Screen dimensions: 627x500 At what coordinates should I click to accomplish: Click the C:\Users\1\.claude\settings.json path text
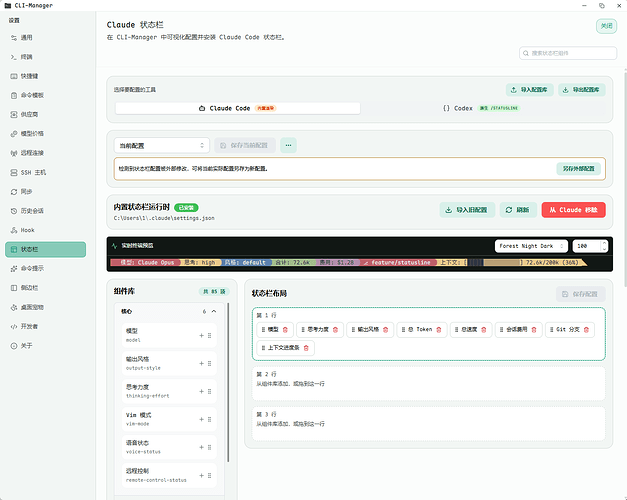coord(164,218)
